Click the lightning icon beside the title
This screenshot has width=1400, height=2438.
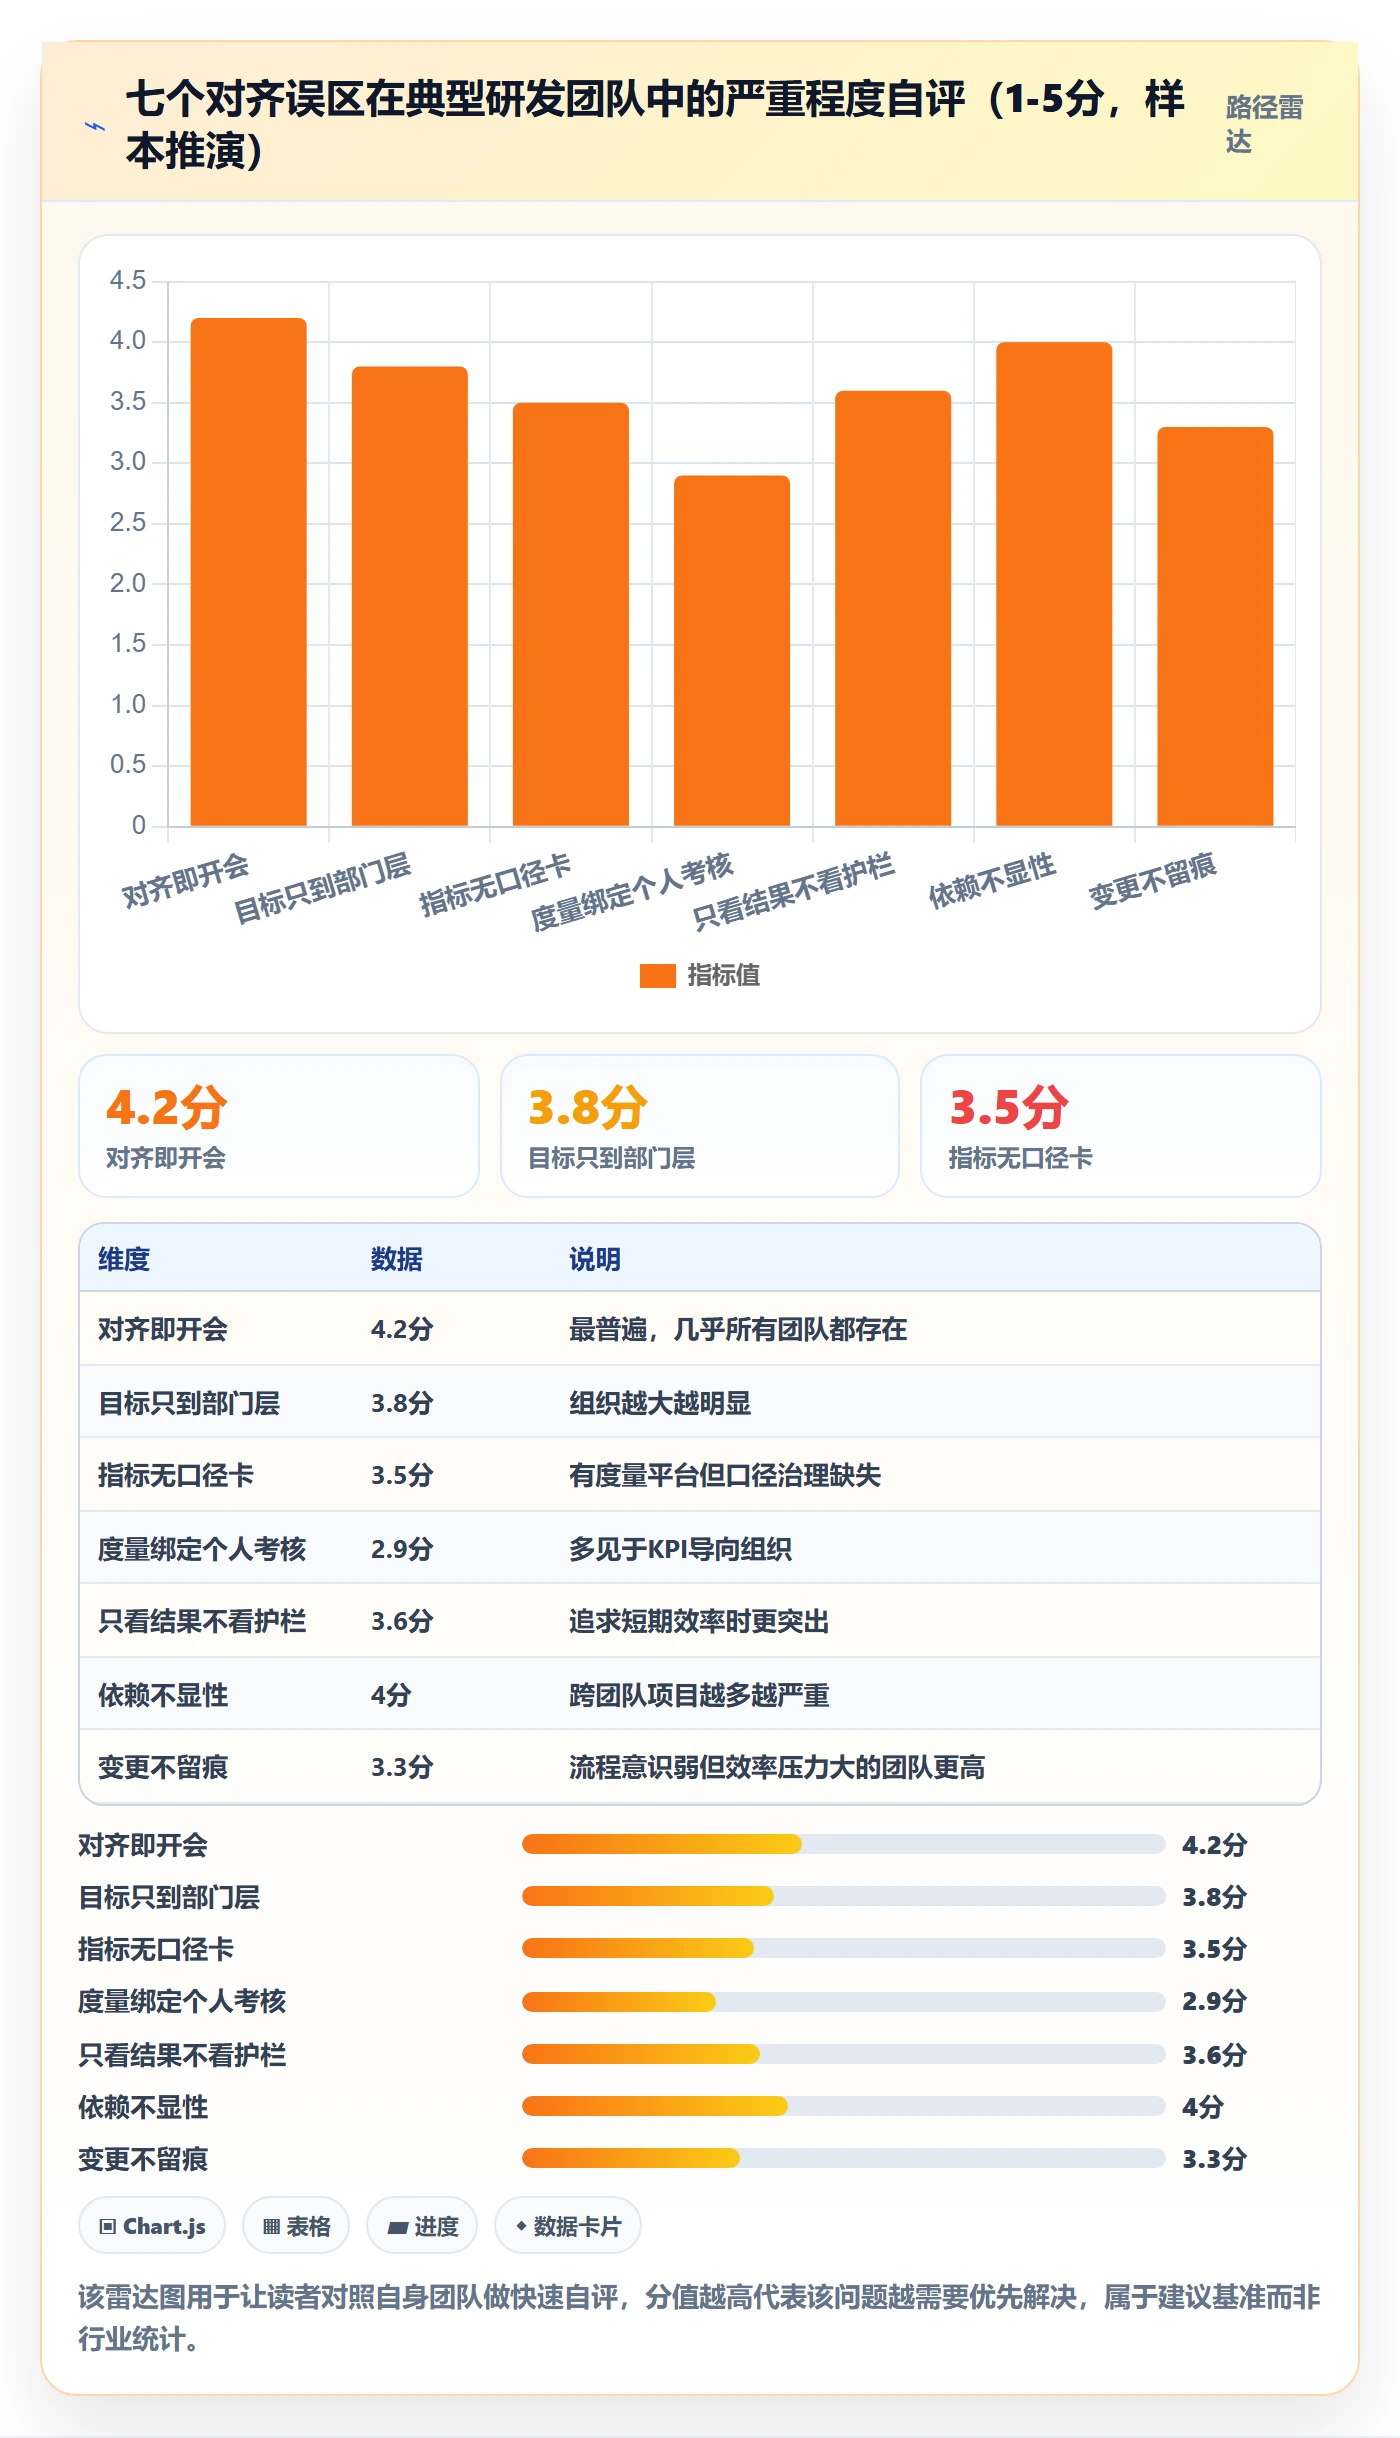coord(95,127)
